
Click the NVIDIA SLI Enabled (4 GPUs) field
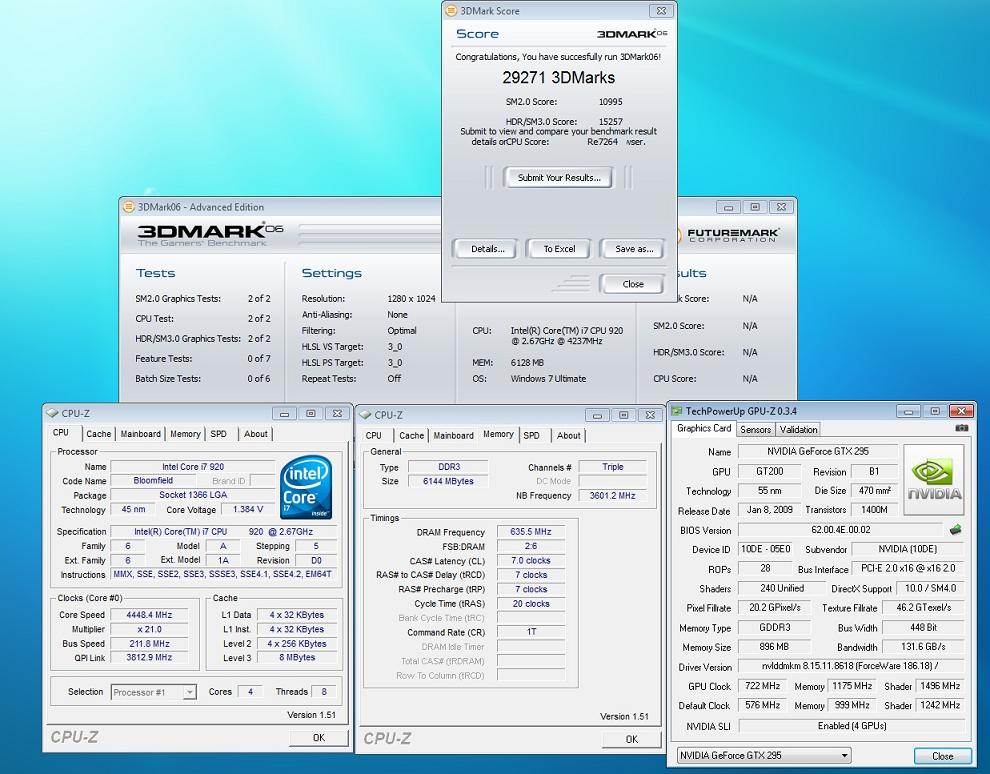852,725
